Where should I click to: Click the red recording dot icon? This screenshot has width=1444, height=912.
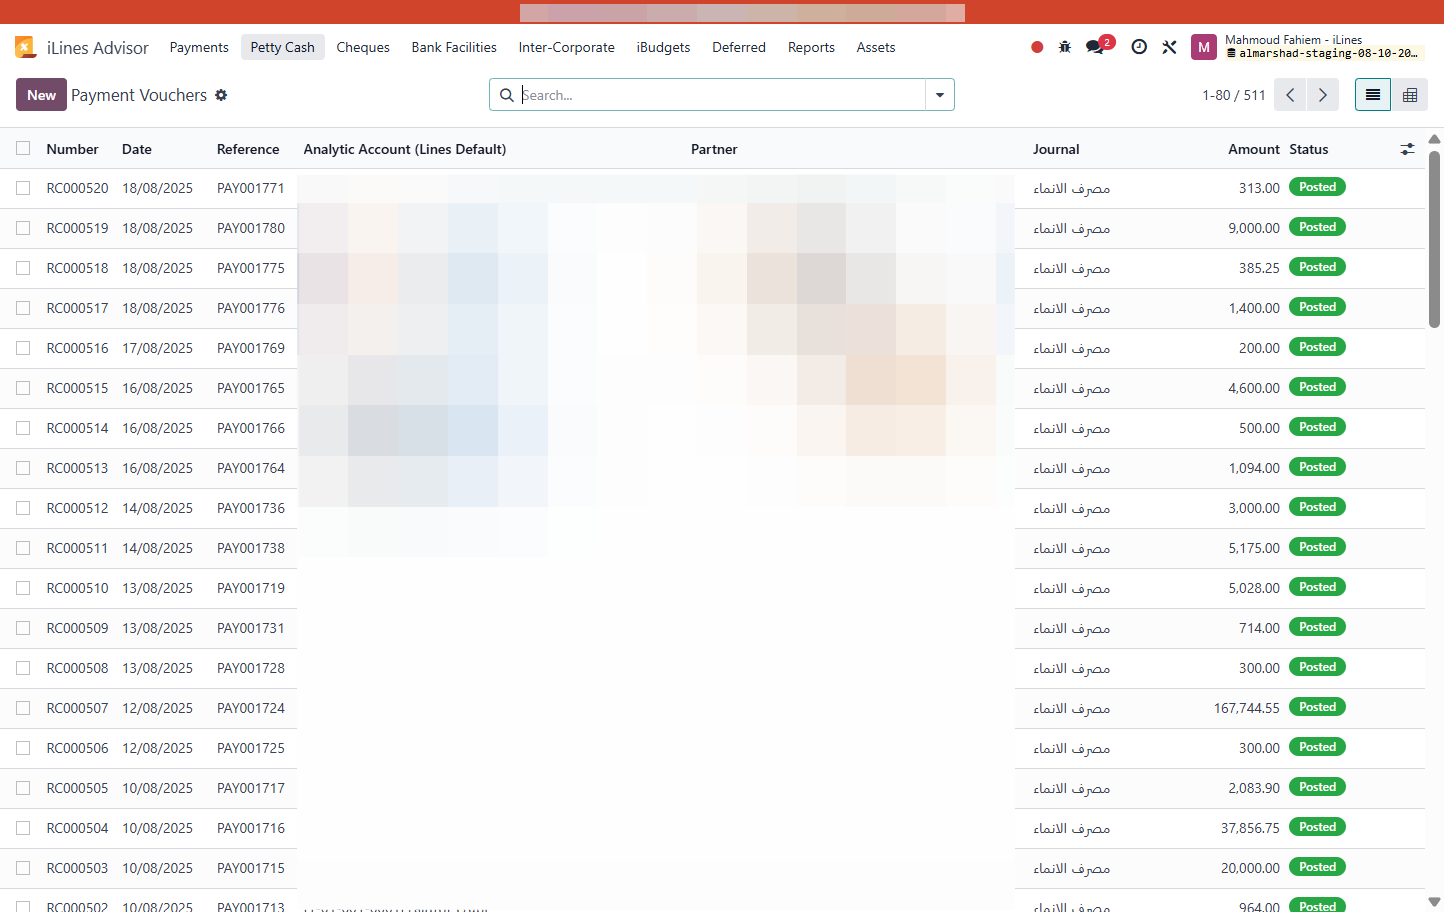click(x=1037, y=47)
